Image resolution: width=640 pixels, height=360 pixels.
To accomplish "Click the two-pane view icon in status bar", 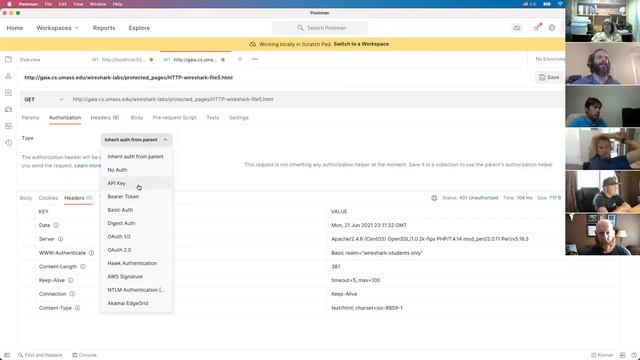I will [x=622, y=355].
